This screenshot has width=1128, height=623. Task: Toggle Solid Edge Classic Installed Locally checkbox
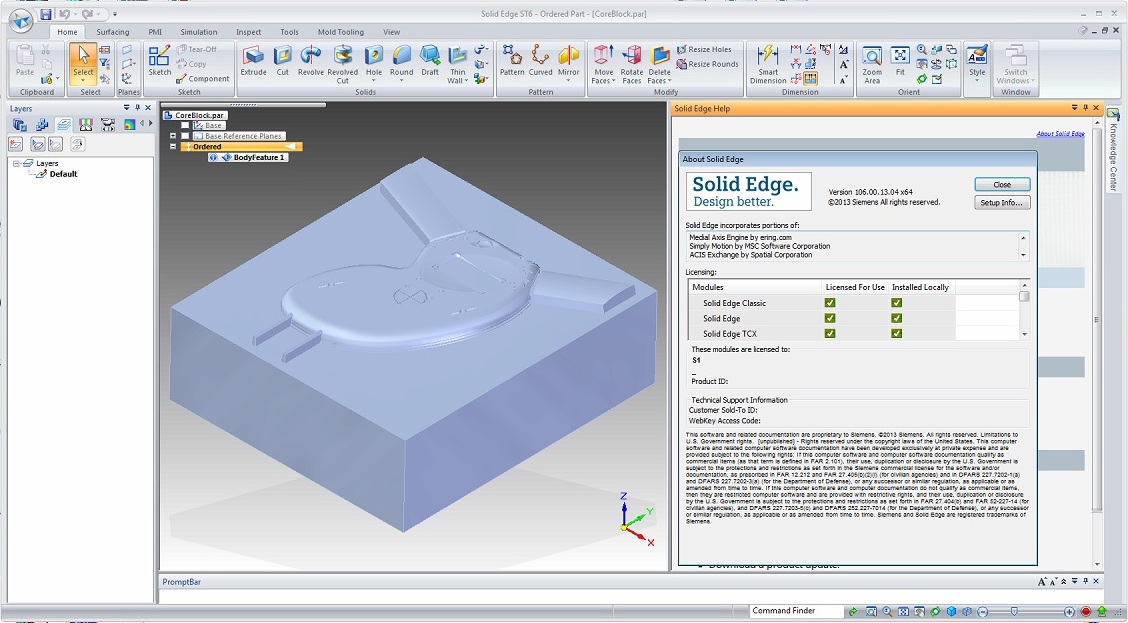coord(896,303)
